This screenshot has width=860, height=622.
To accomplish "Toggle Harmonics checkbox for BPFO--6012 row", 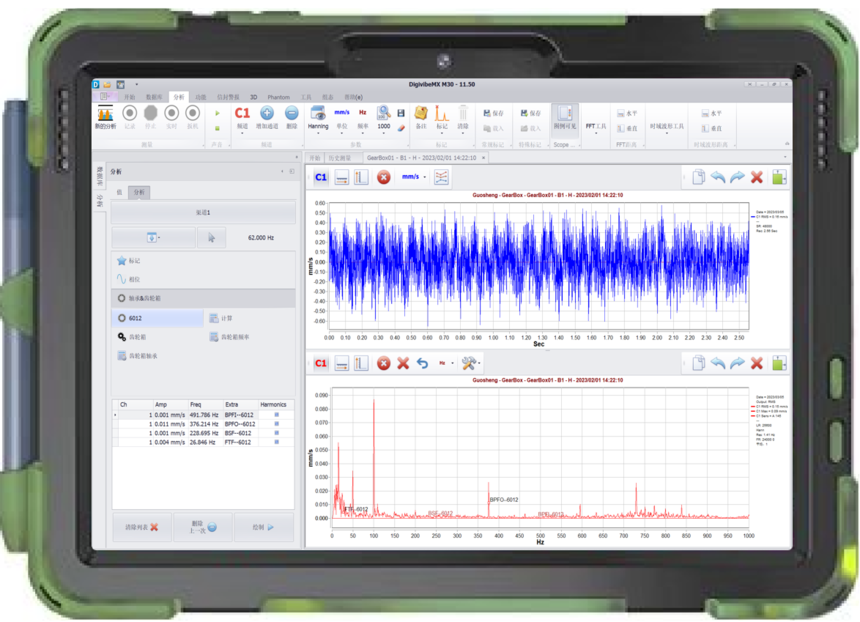I will coord(277,424).
